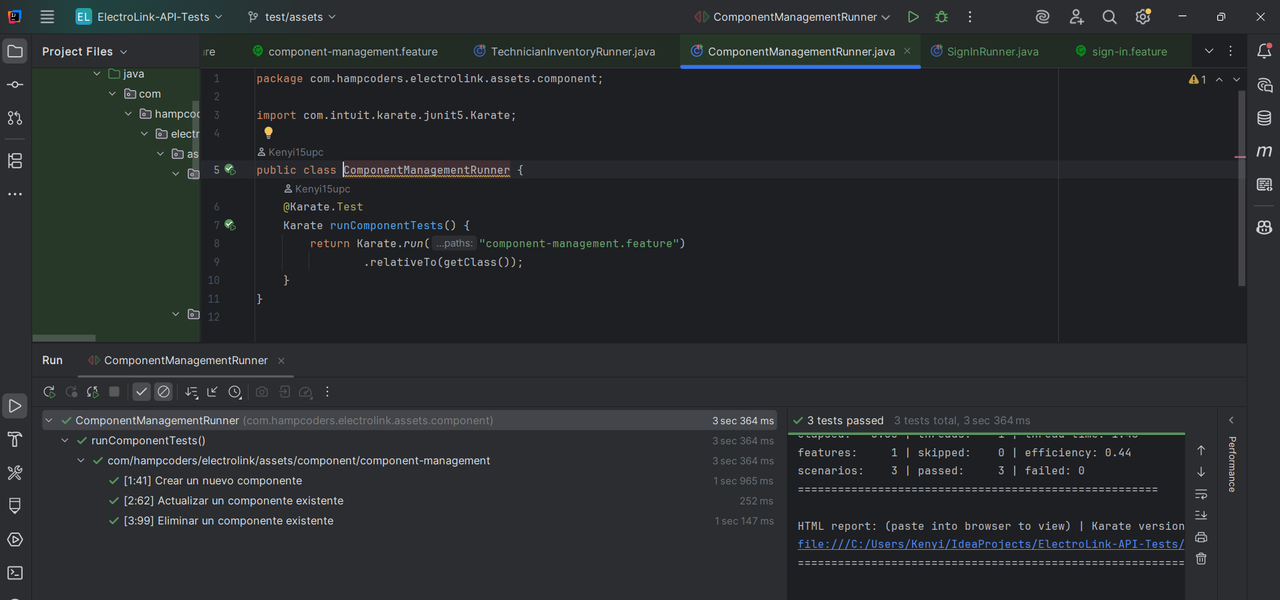Switch to SignInRunner.java tab
The width and height of the screenshot is (1280, 600).
pyautogui.click(x=985, y=51)
